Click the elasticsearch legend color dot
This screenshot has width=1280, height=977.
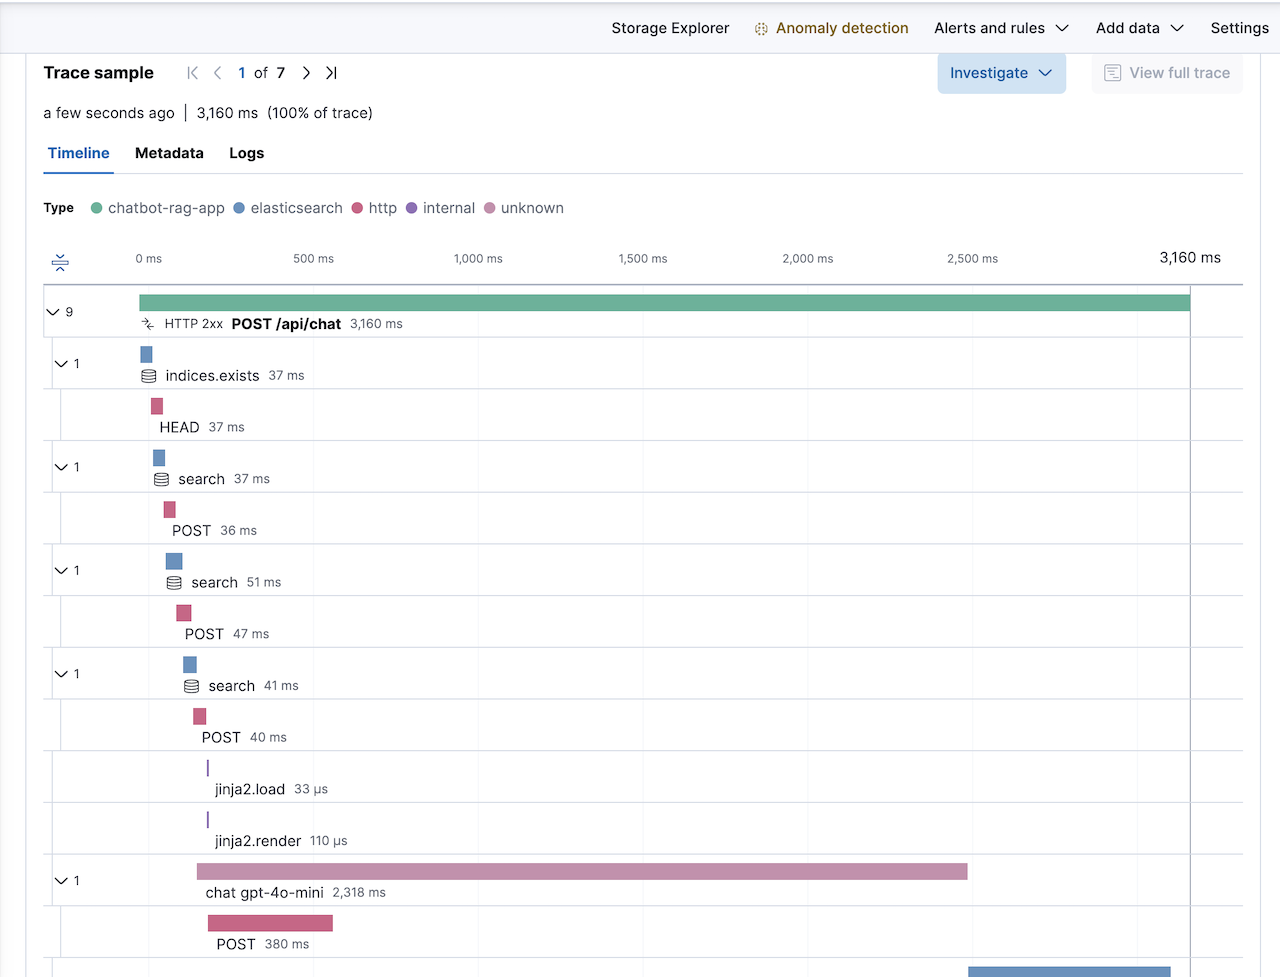[x=239, y=208]
